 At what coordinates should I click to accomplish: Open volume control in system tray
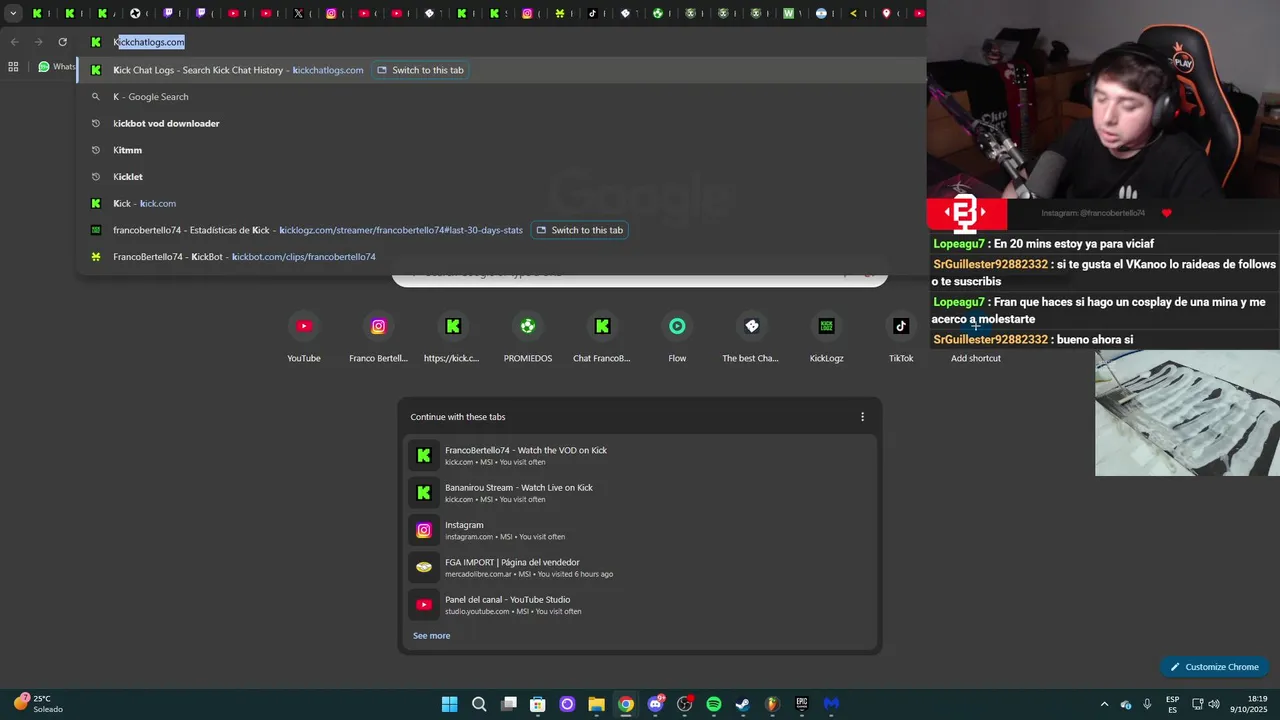coord(1214,704)
